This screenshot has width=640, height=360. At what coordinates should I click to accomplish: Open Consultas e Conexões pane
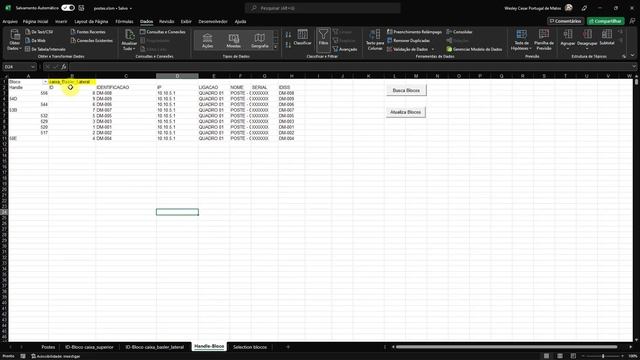coord(162,32)
